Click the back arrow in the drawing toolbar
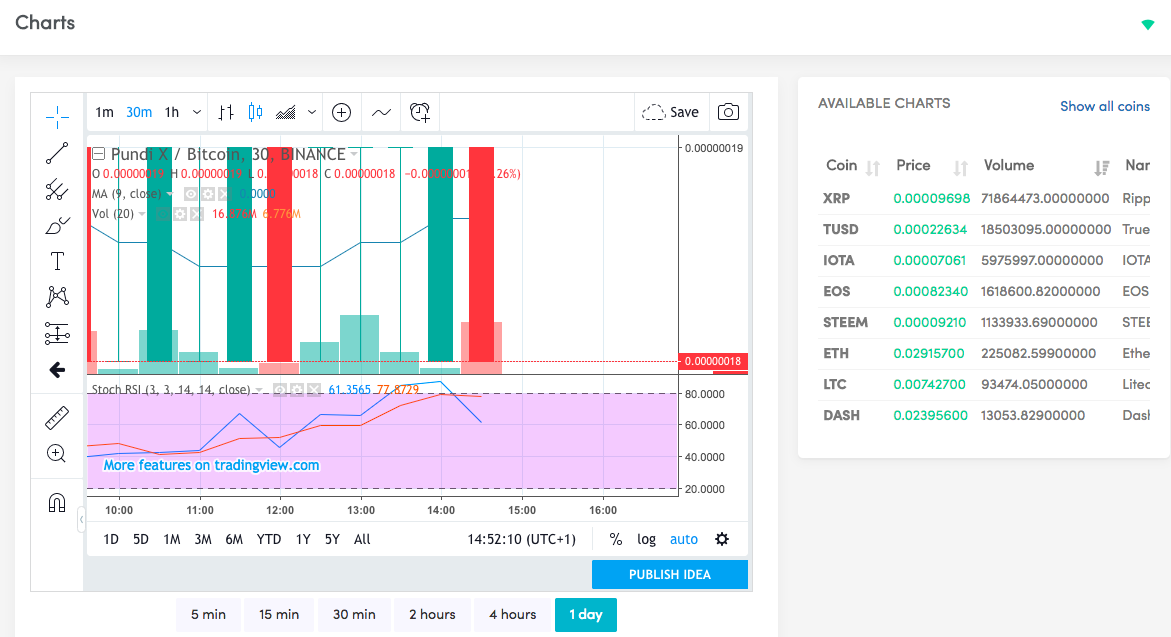Image resolution: width=1171 pixels, height=637 pixels. click(x=57, y=370)
